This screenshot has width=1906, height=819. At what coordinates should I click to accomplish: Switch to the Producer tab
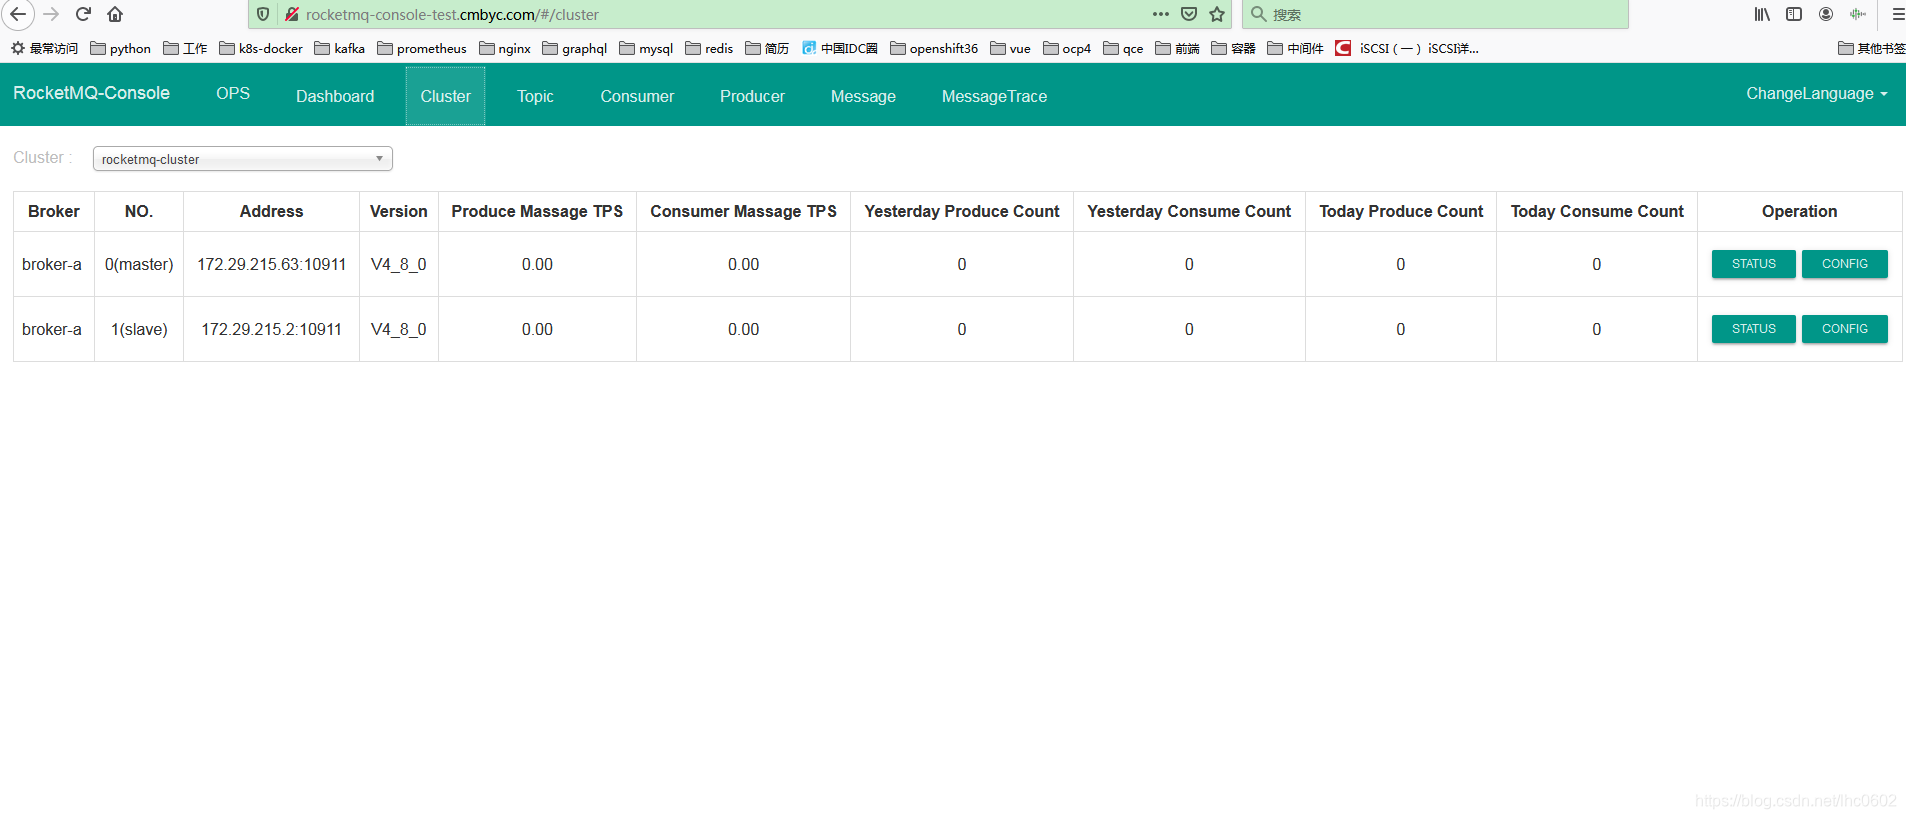point(752,96)
